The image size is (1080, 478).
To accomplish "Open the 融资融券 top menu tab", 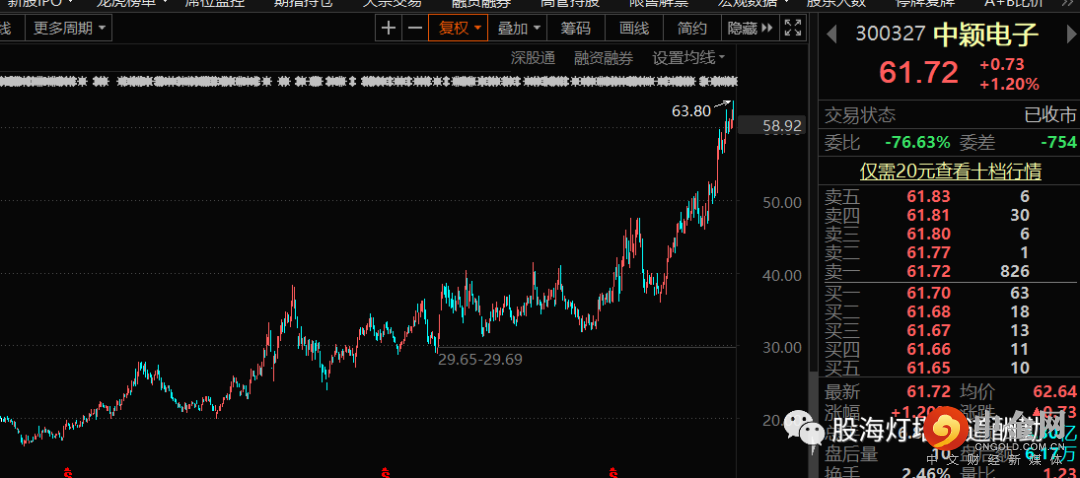I will 480,3.
